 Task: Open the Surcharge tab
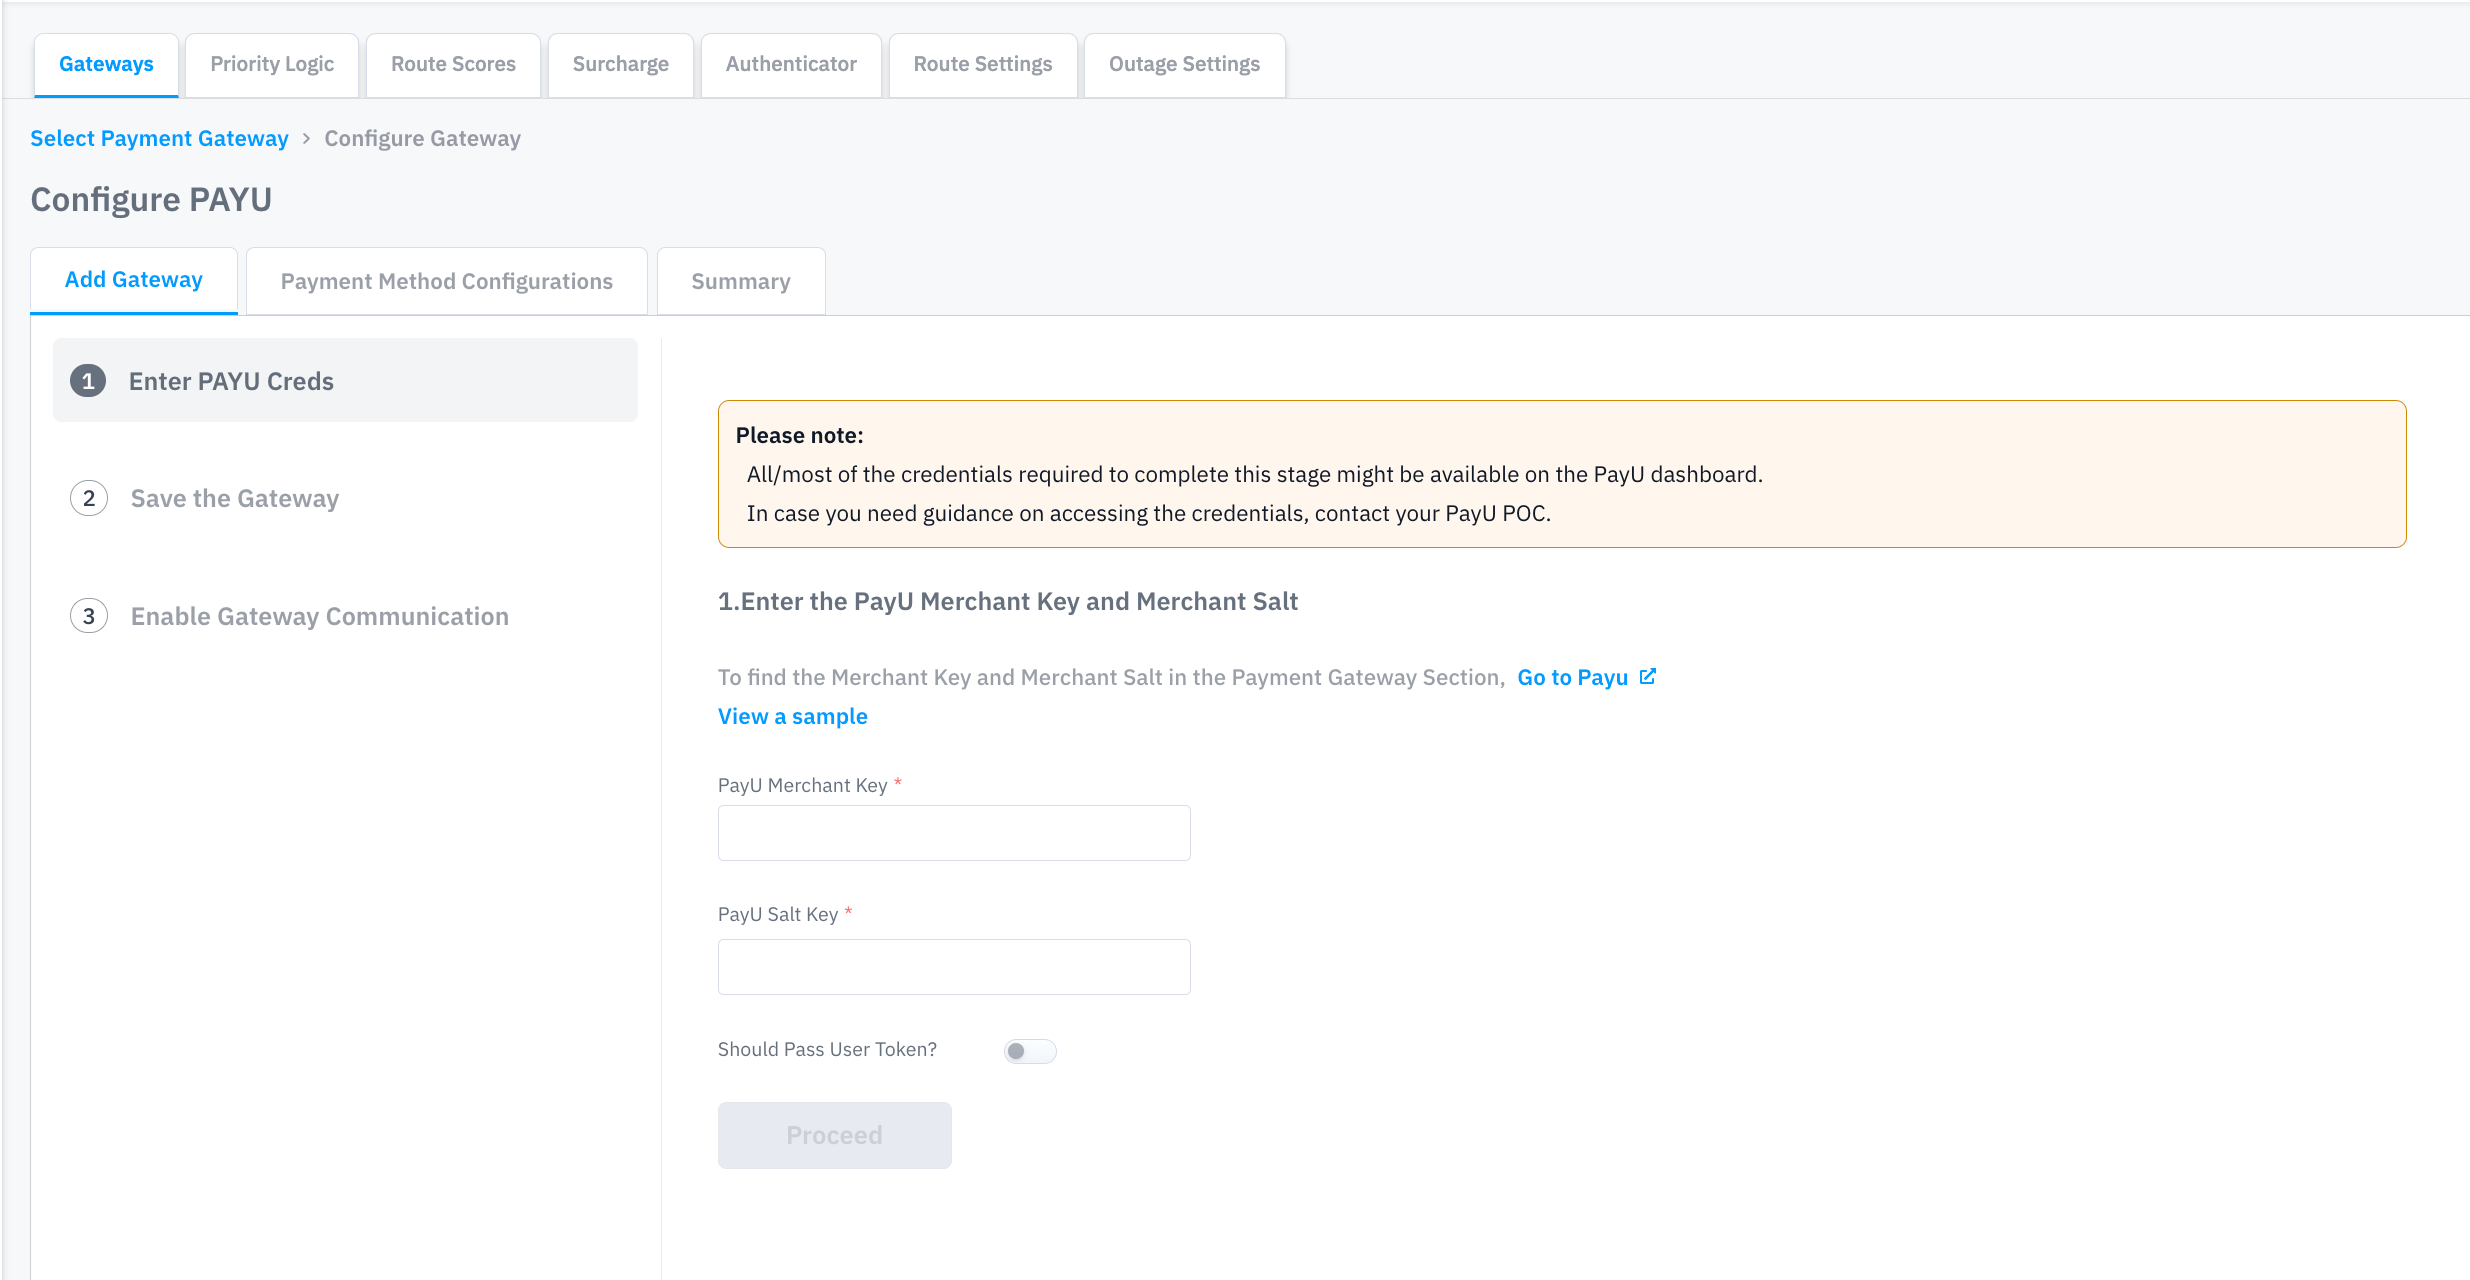click(620, 64)
